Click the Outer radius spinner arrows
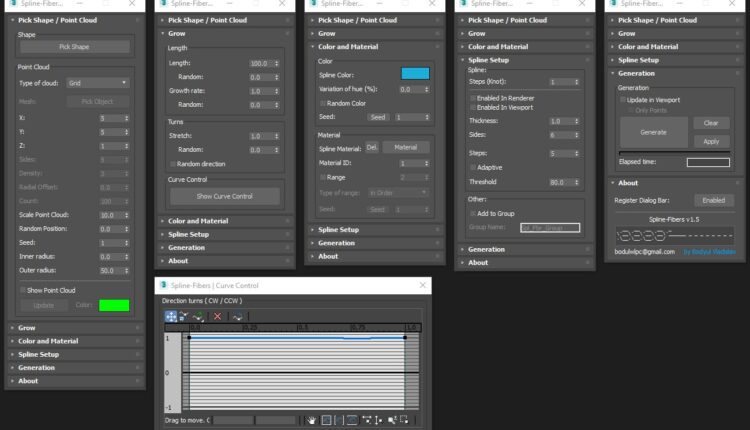Image resolution: width=750 pixels, height=430 pixels. [127, 271]
